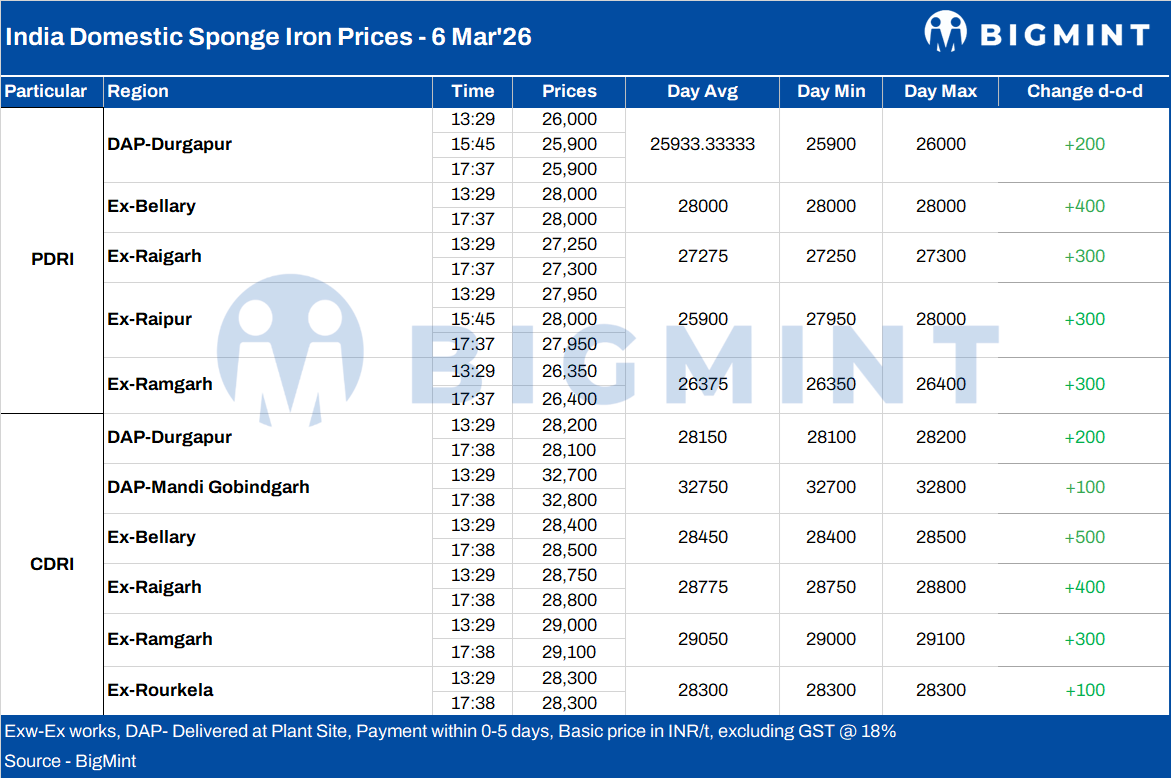The image size is (1171, 778).
Task: Click the Ex-Rourkela region cell
Action: pos(160,690)
